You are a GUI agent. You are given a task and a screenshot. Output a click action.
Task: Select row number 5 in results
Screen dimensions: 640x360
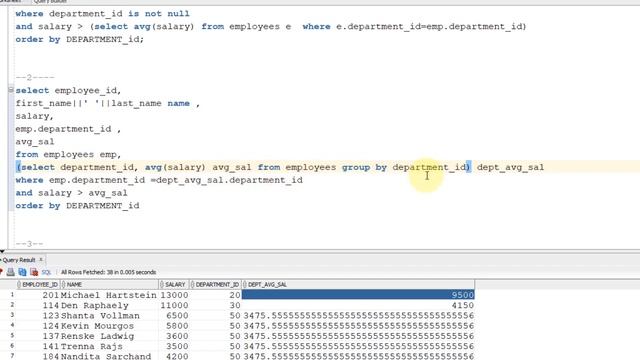(x=12, y=335)
